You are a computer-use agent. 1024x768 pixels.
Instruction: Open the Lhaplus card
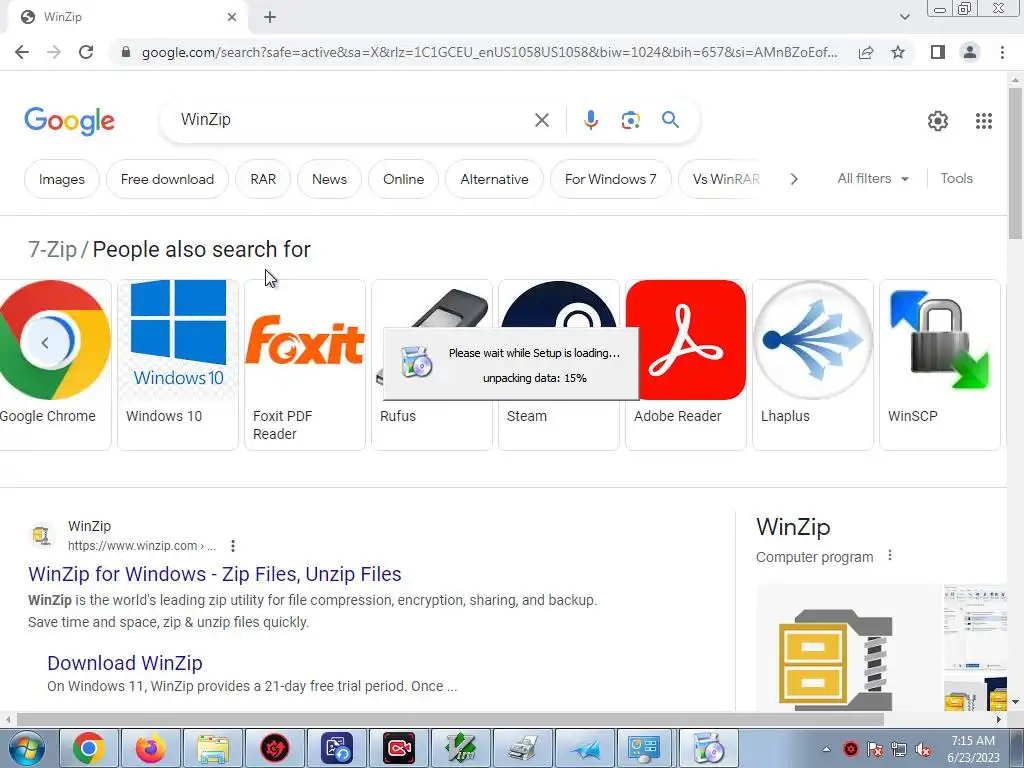pyautogui.click(x=812, y=365)
